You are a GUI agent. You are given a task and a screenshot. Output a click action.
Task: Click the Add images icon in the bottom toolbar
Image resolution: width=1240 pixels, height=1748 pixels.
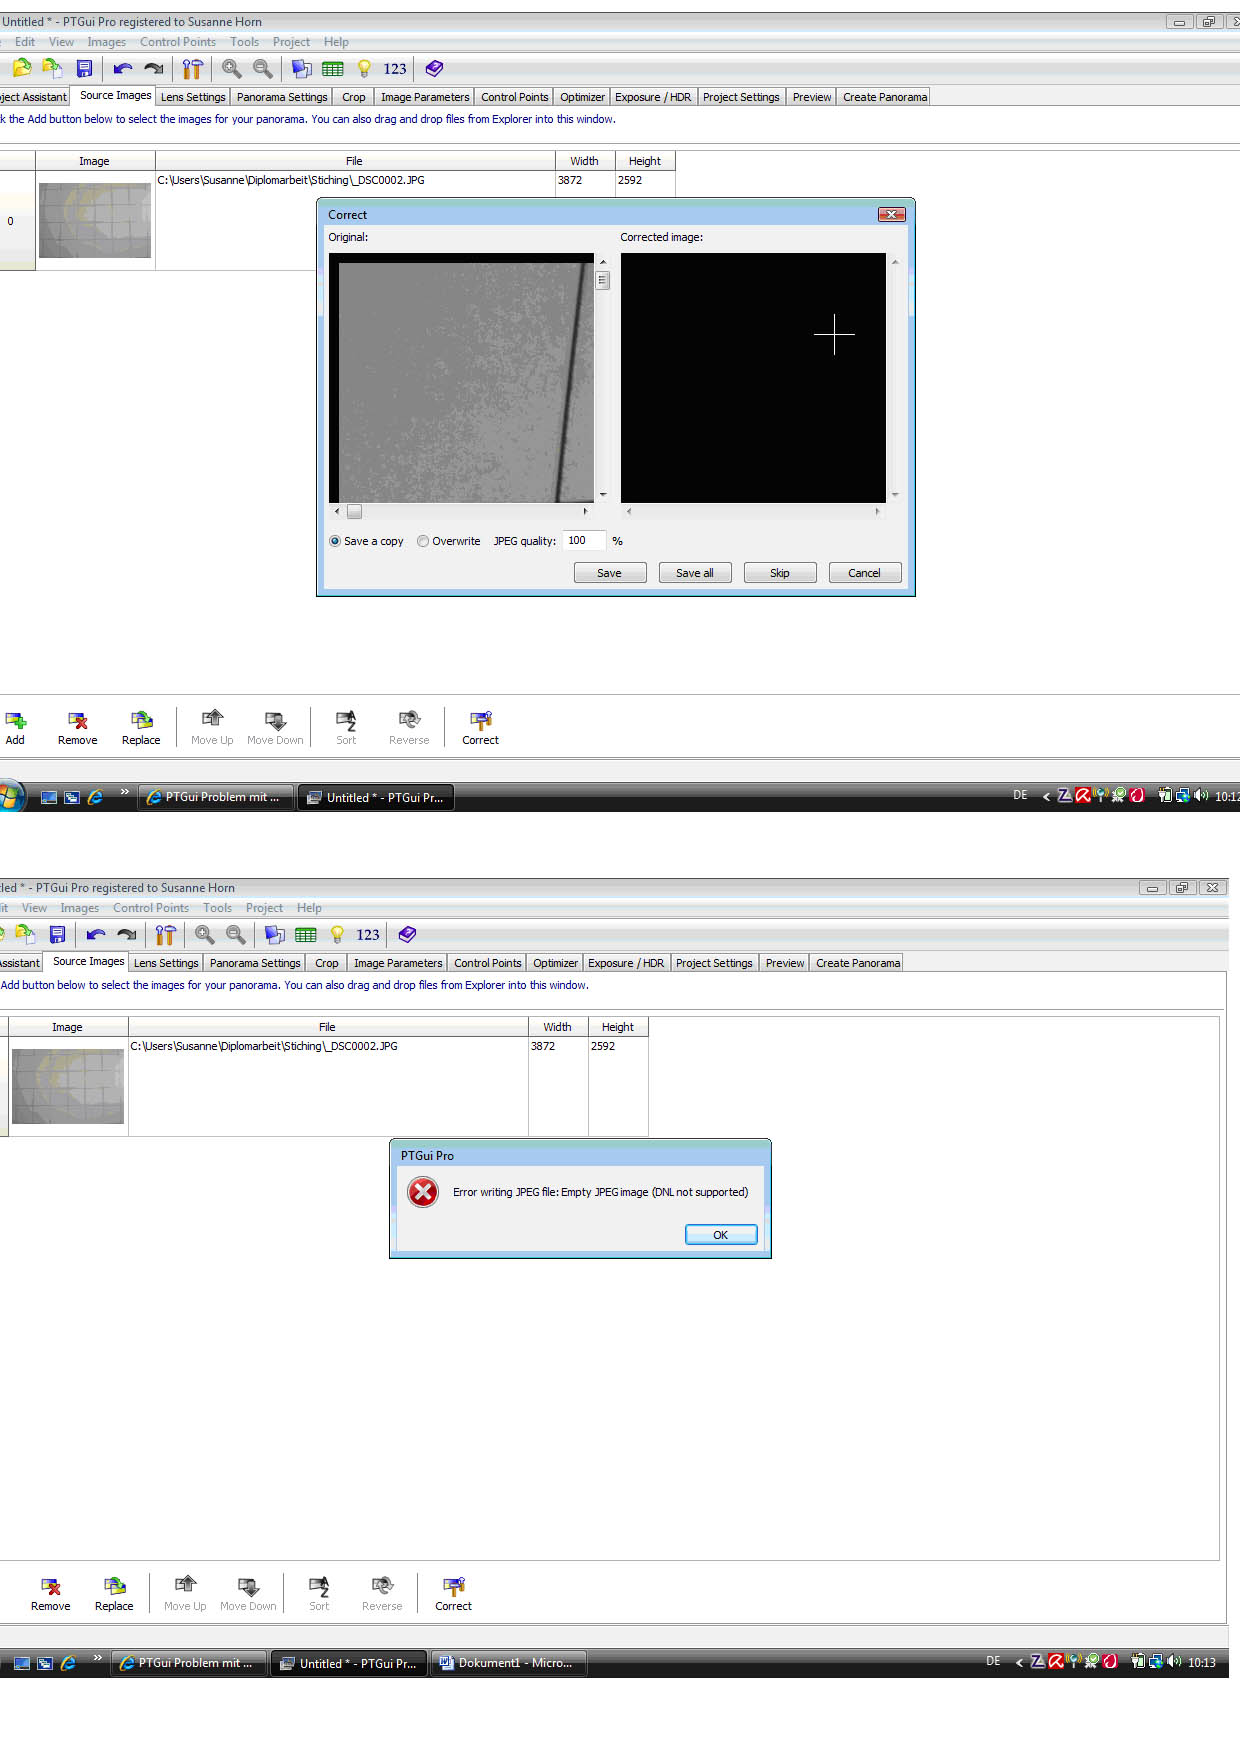click(x=15, y=721)
